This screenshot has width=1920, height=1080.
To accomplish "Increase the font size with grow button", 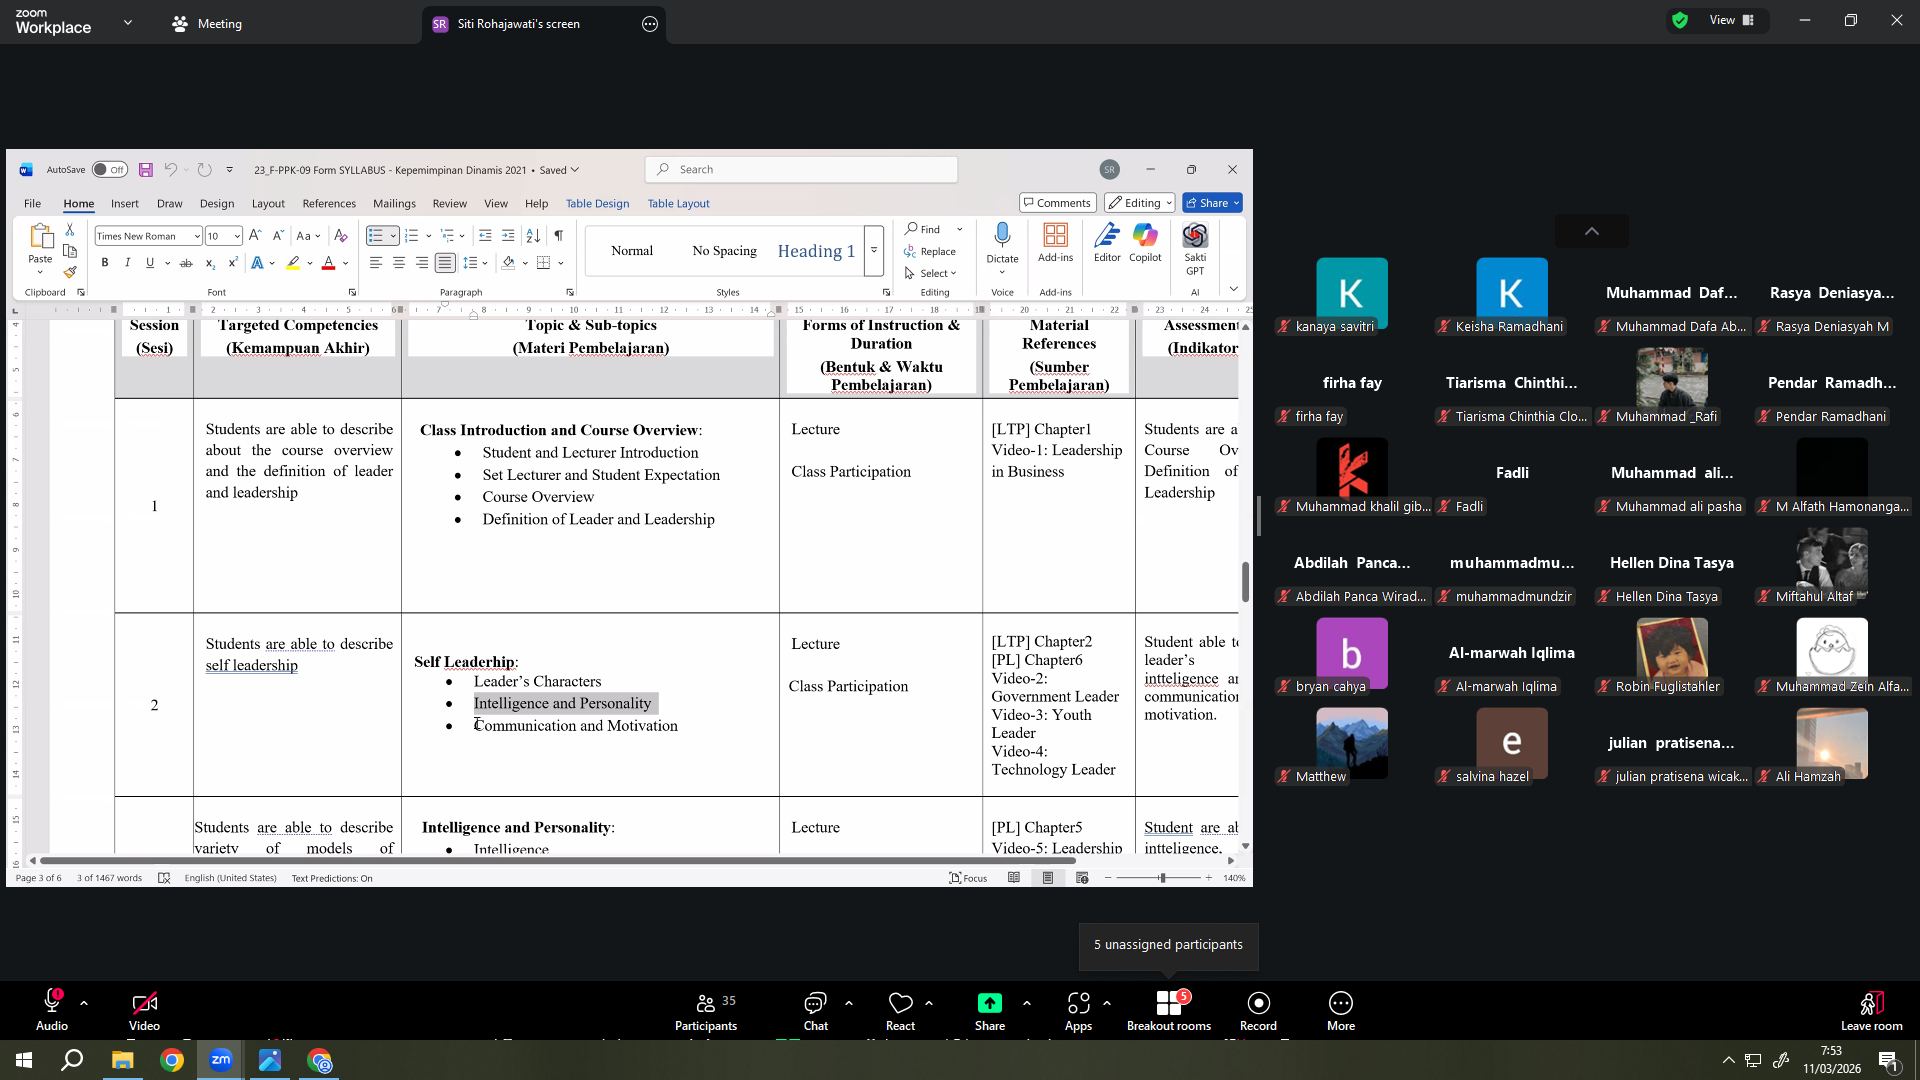I will pos(255,236).
